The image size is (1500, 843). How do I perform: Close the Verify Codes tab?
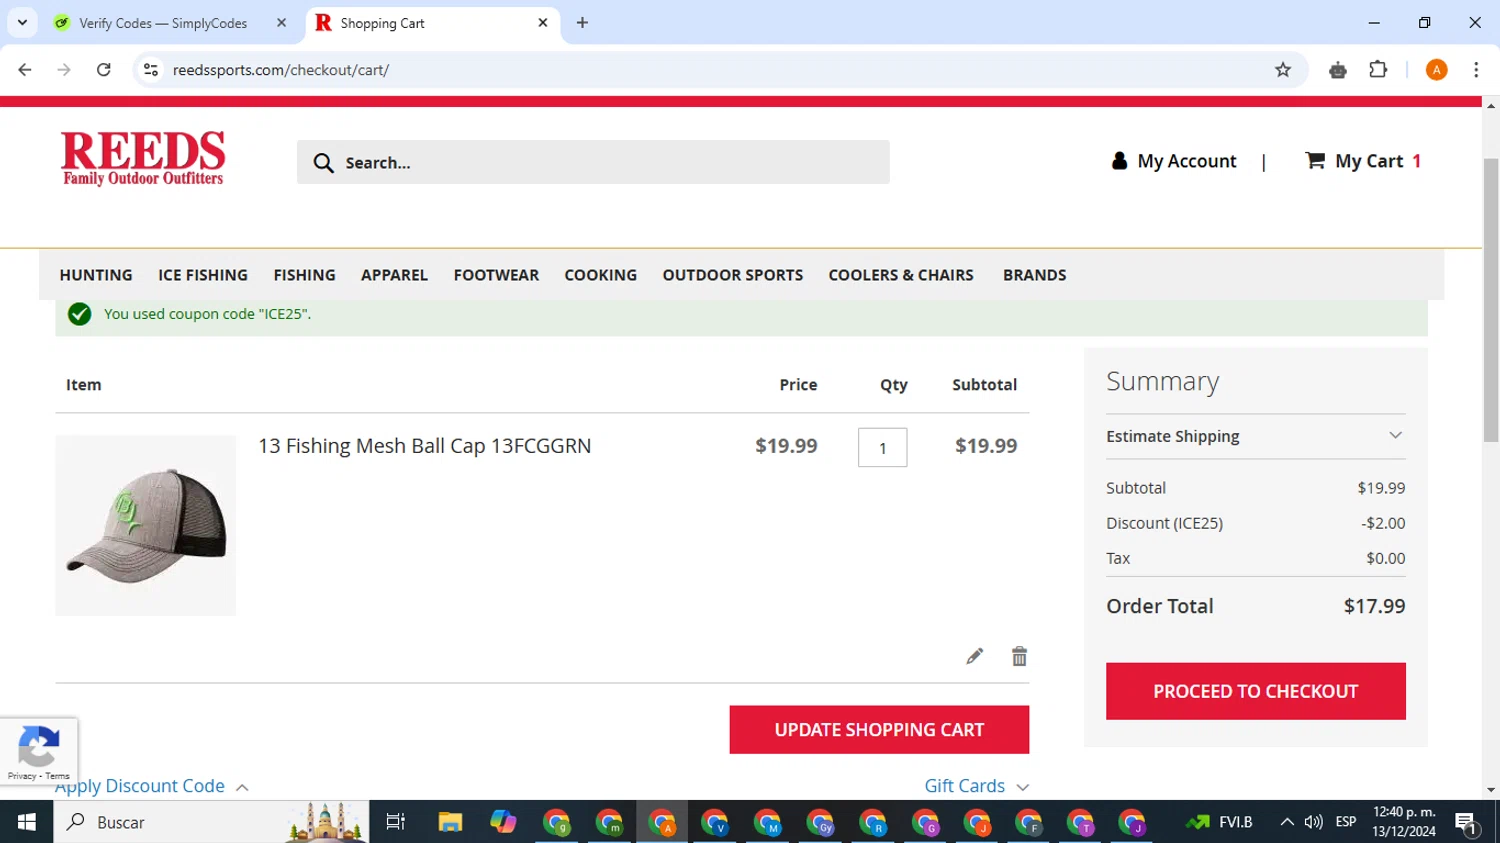click(281, 22)
